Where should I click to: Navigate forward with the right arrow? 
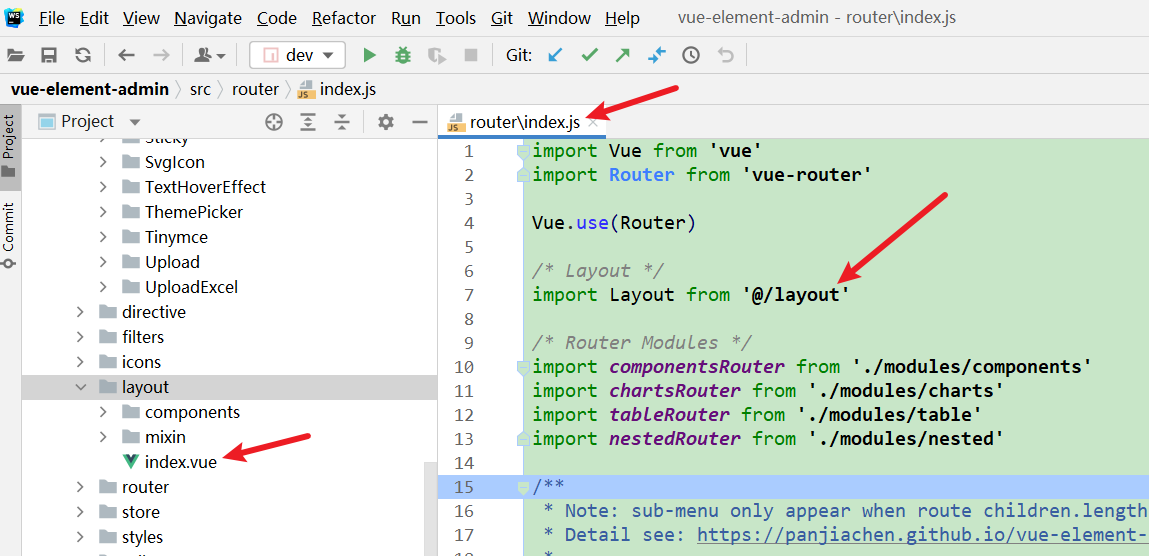coord(161,55)
